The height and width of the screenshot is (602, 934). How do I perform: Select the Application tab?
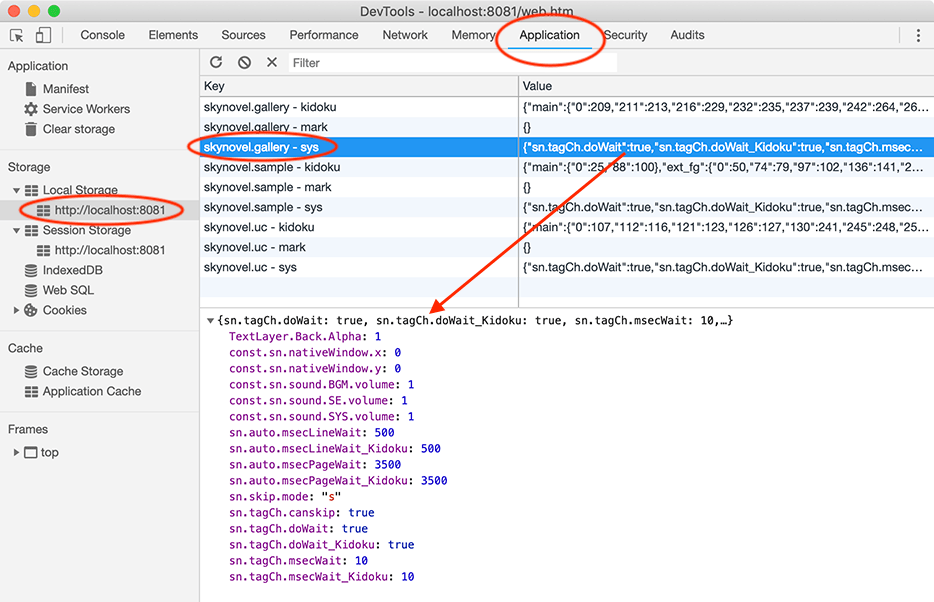[x=549, y=35]
